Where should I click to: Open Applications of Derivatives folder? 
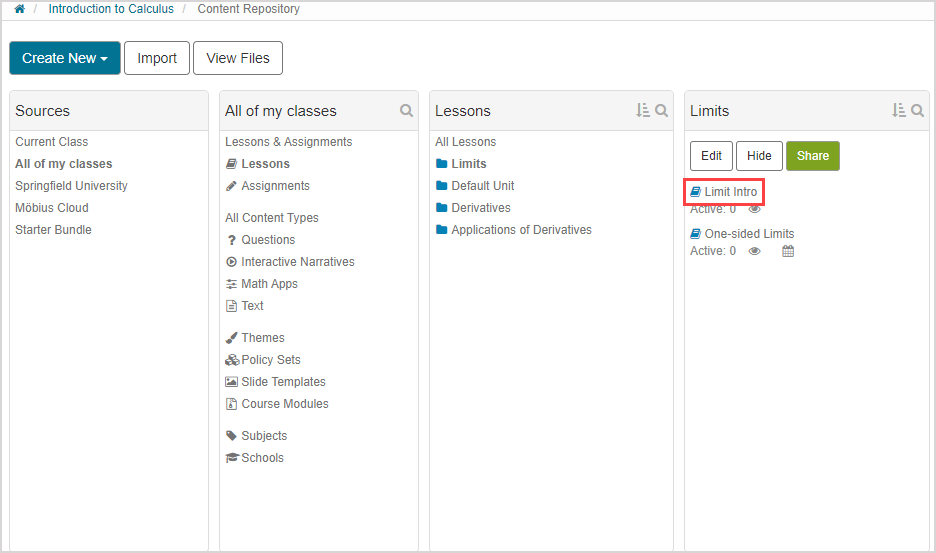click(x=520, y=230)
